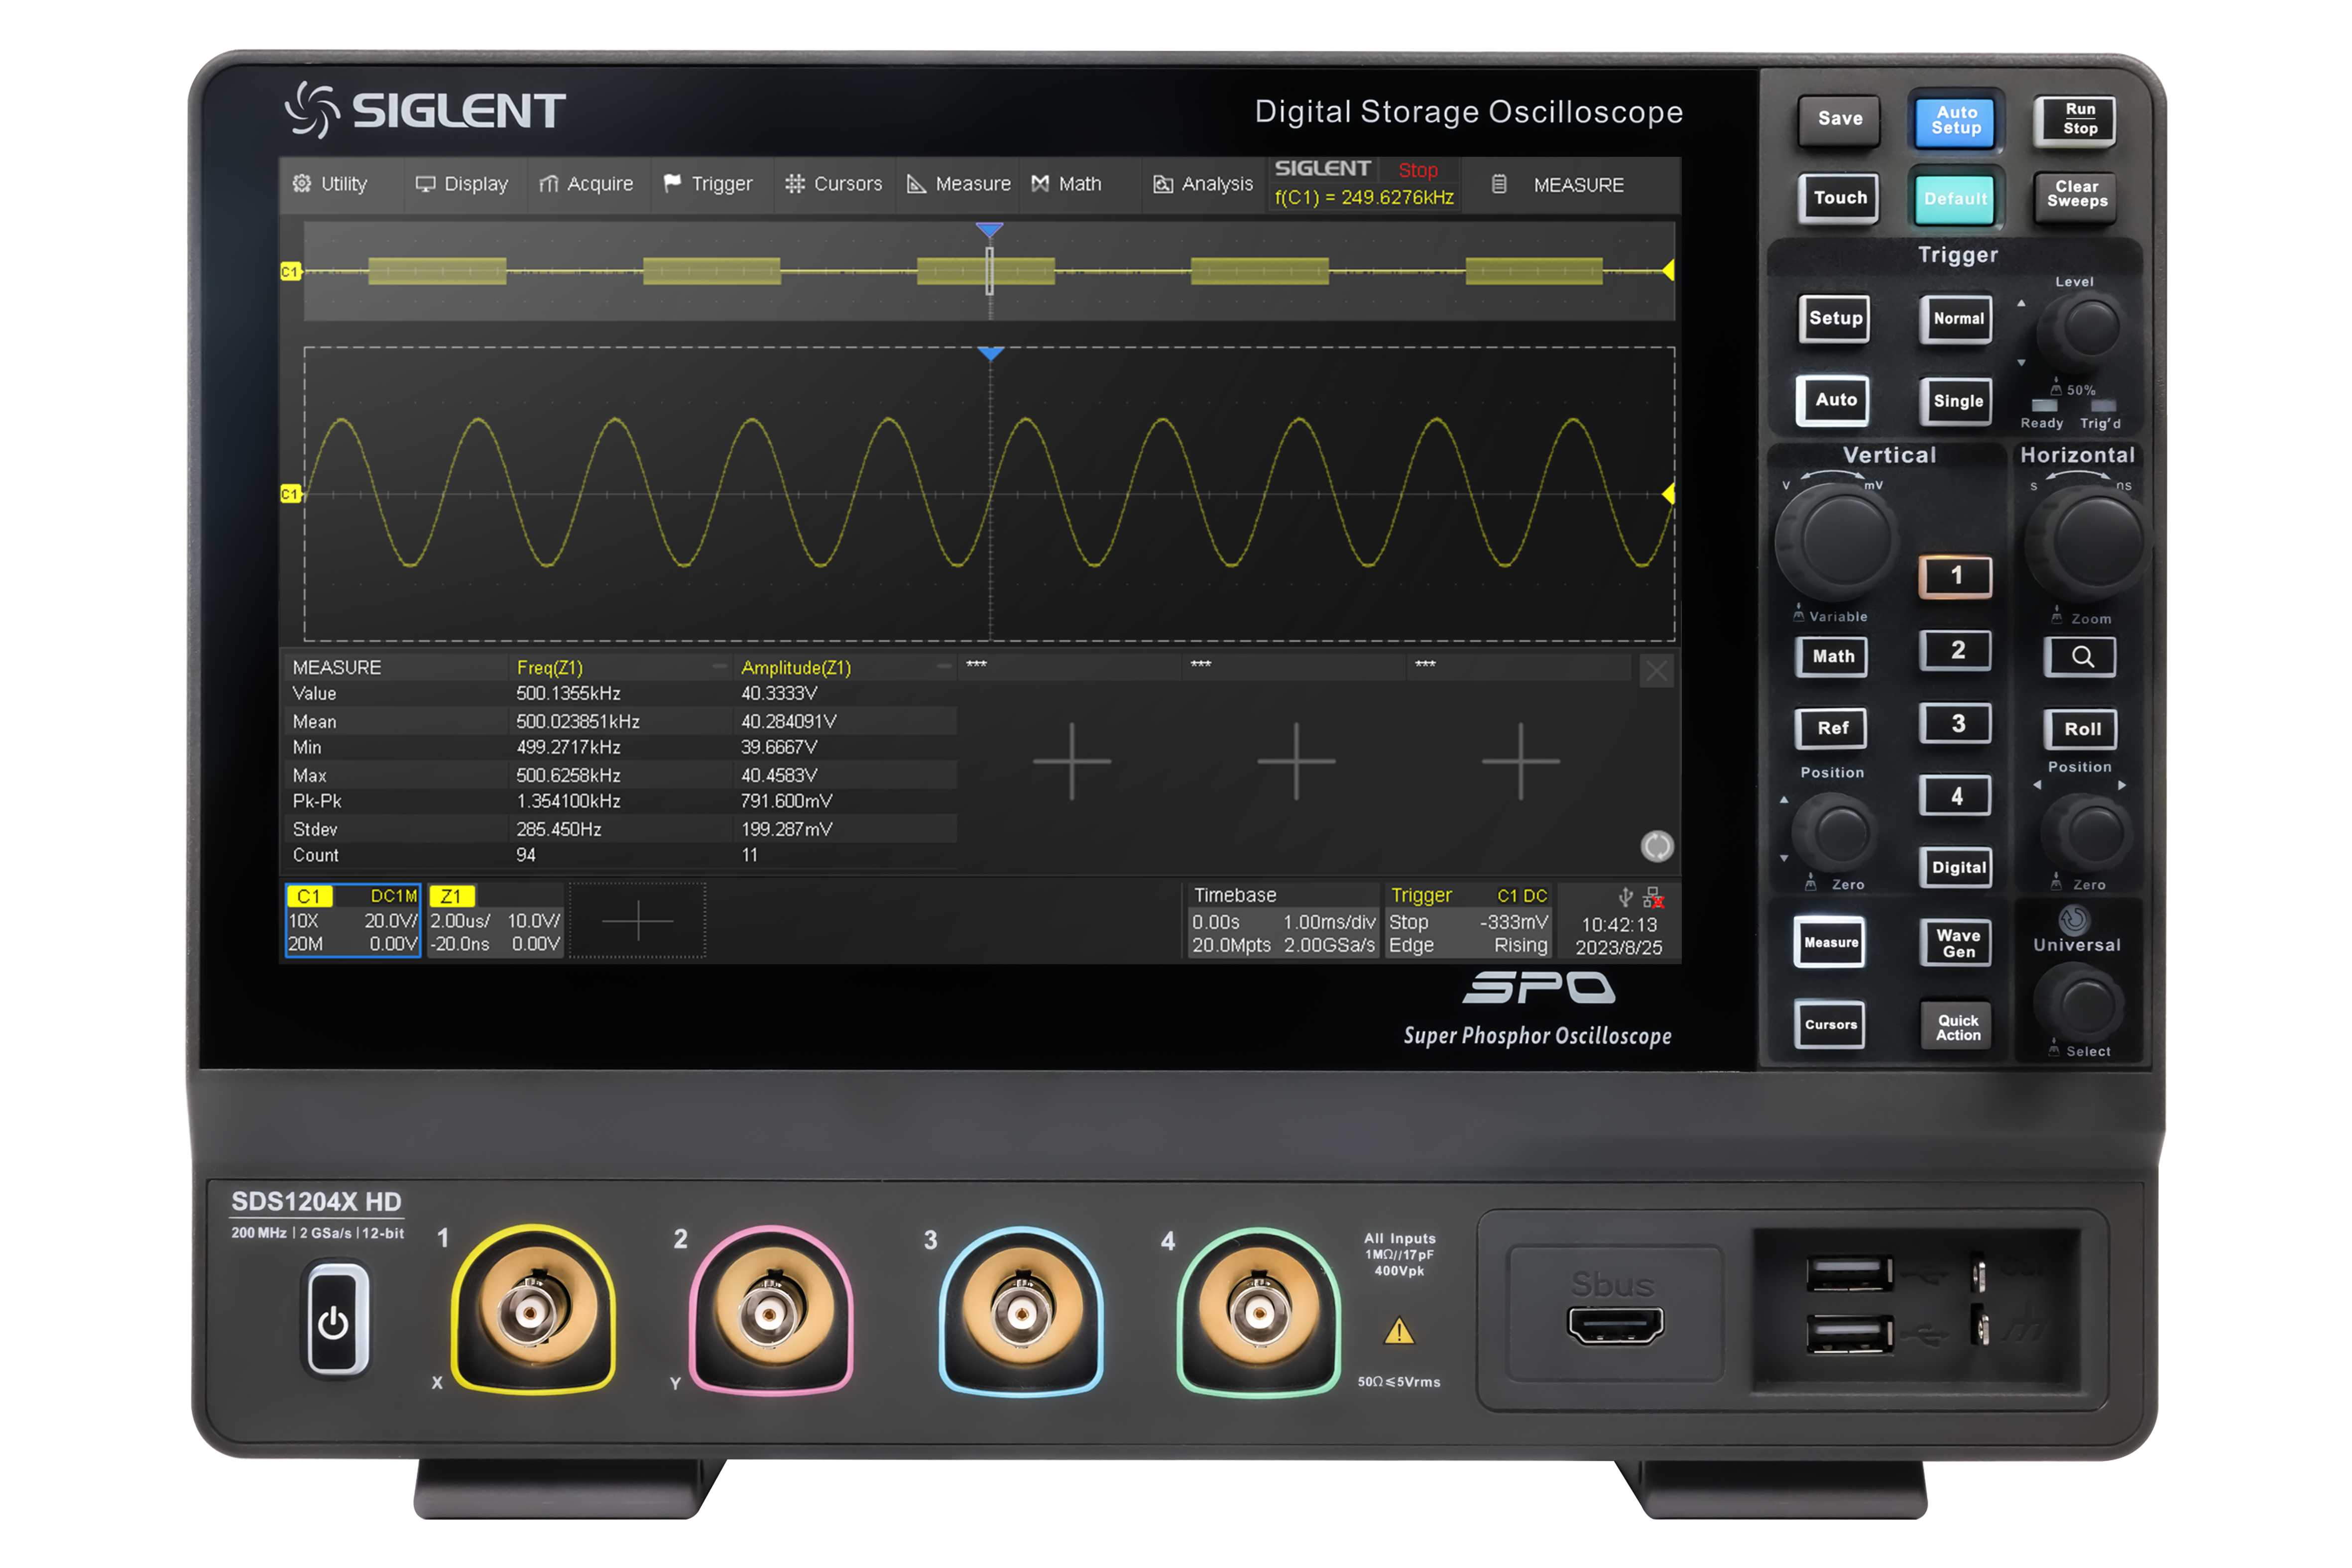Click the MEASURE side-panel label in menu bar

tap(1578, 185)
